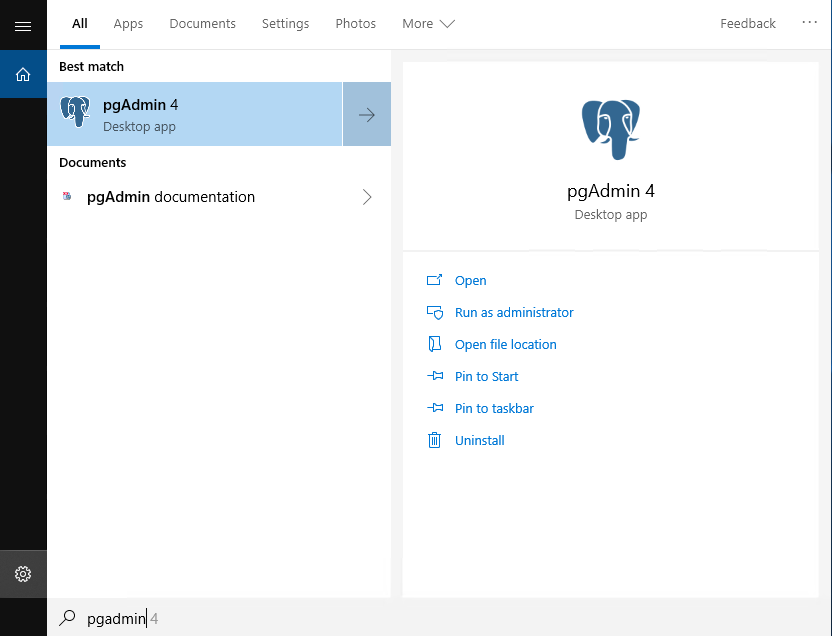Open the More filters dropdown

(x=428, y=23)
